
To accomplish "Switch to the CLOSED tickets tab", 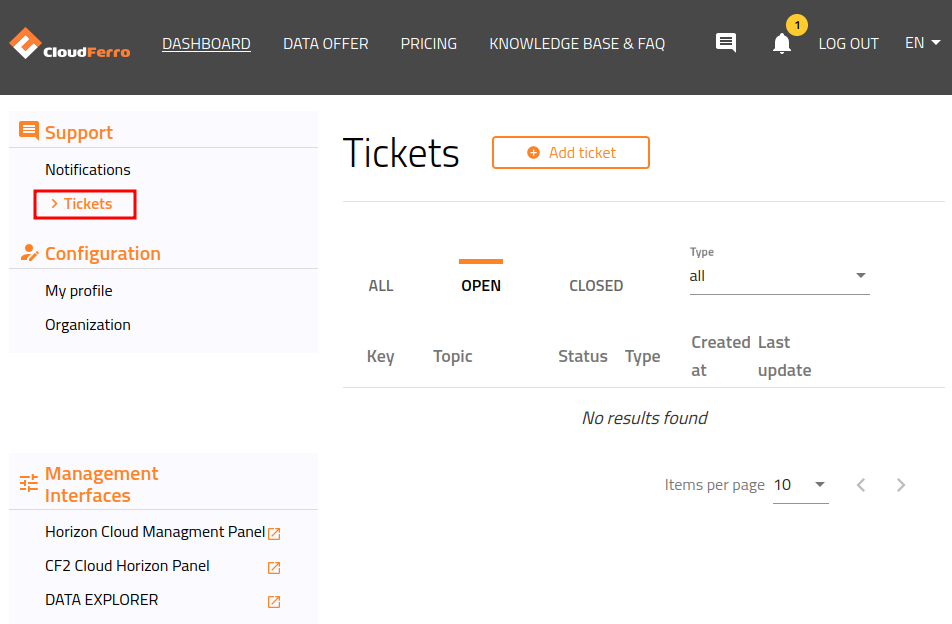I will coord(596,285).
